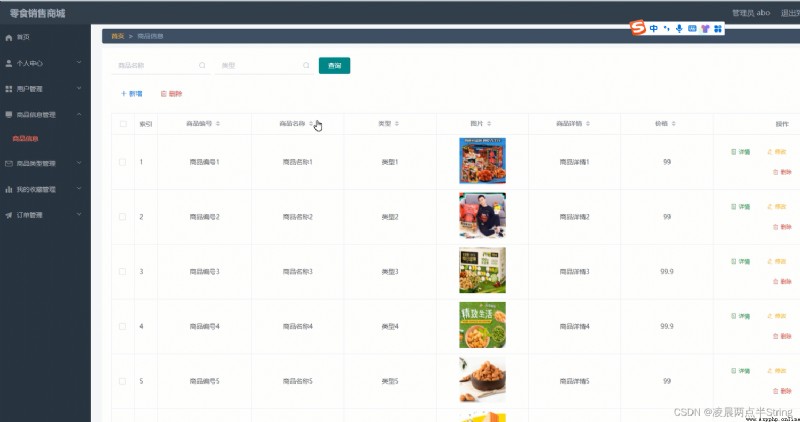The width and height of the screenshot is (800, 422).
Task: Open Sogou toolbox grid icon
Action: (718, 29)
